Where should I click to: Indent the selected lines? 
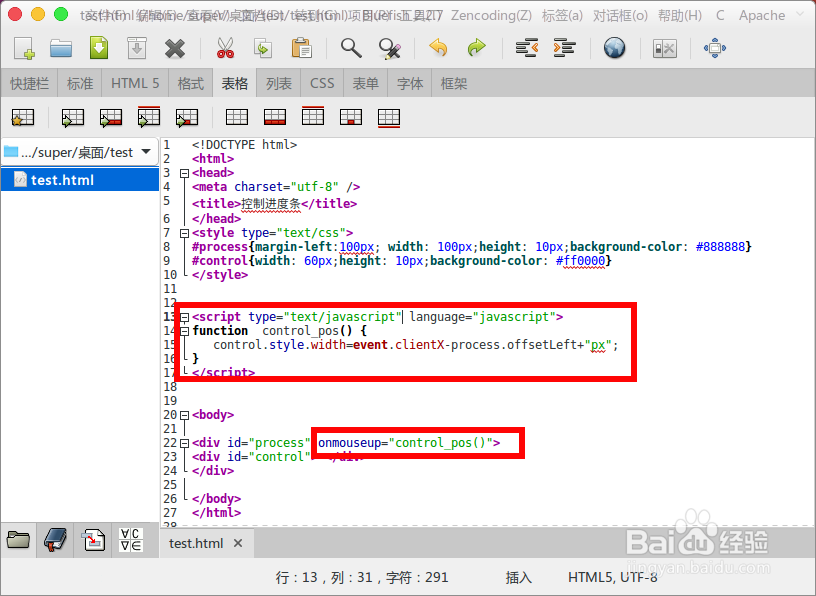pos(565,48)
